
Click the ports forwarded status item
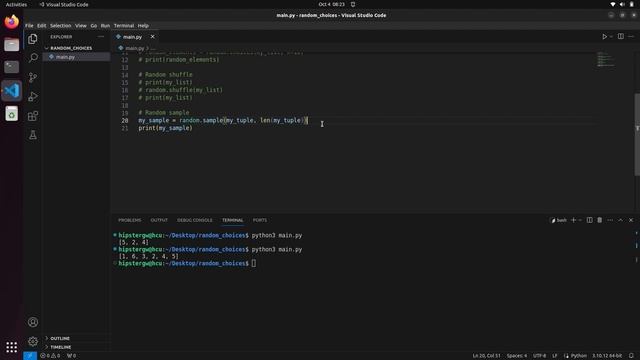[71, 356]
